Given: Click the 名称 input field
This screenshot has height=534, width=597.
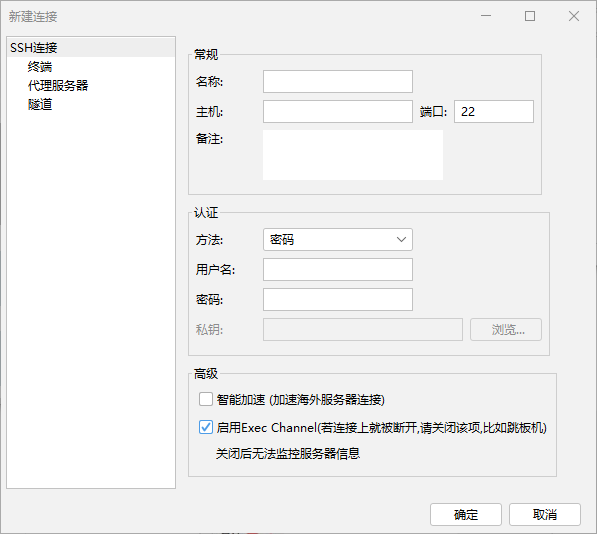Looking at the screenshot, I should (x=338, y=81).
